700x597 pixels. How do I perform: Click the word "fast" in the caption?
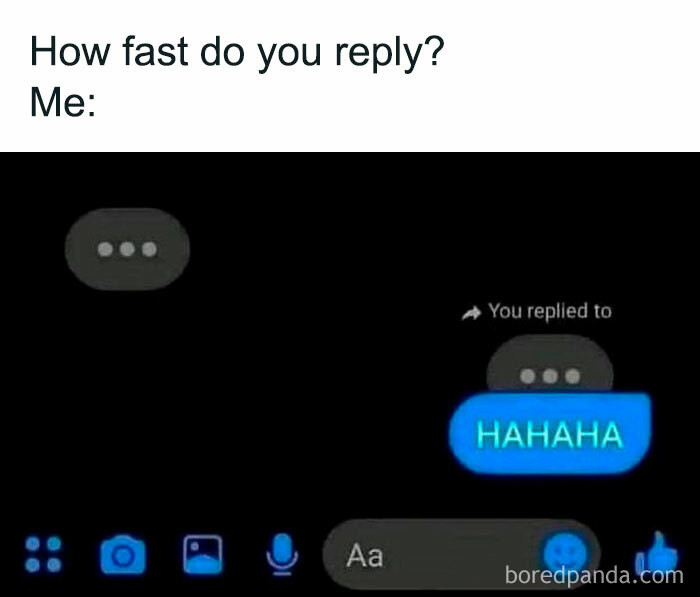155,51
